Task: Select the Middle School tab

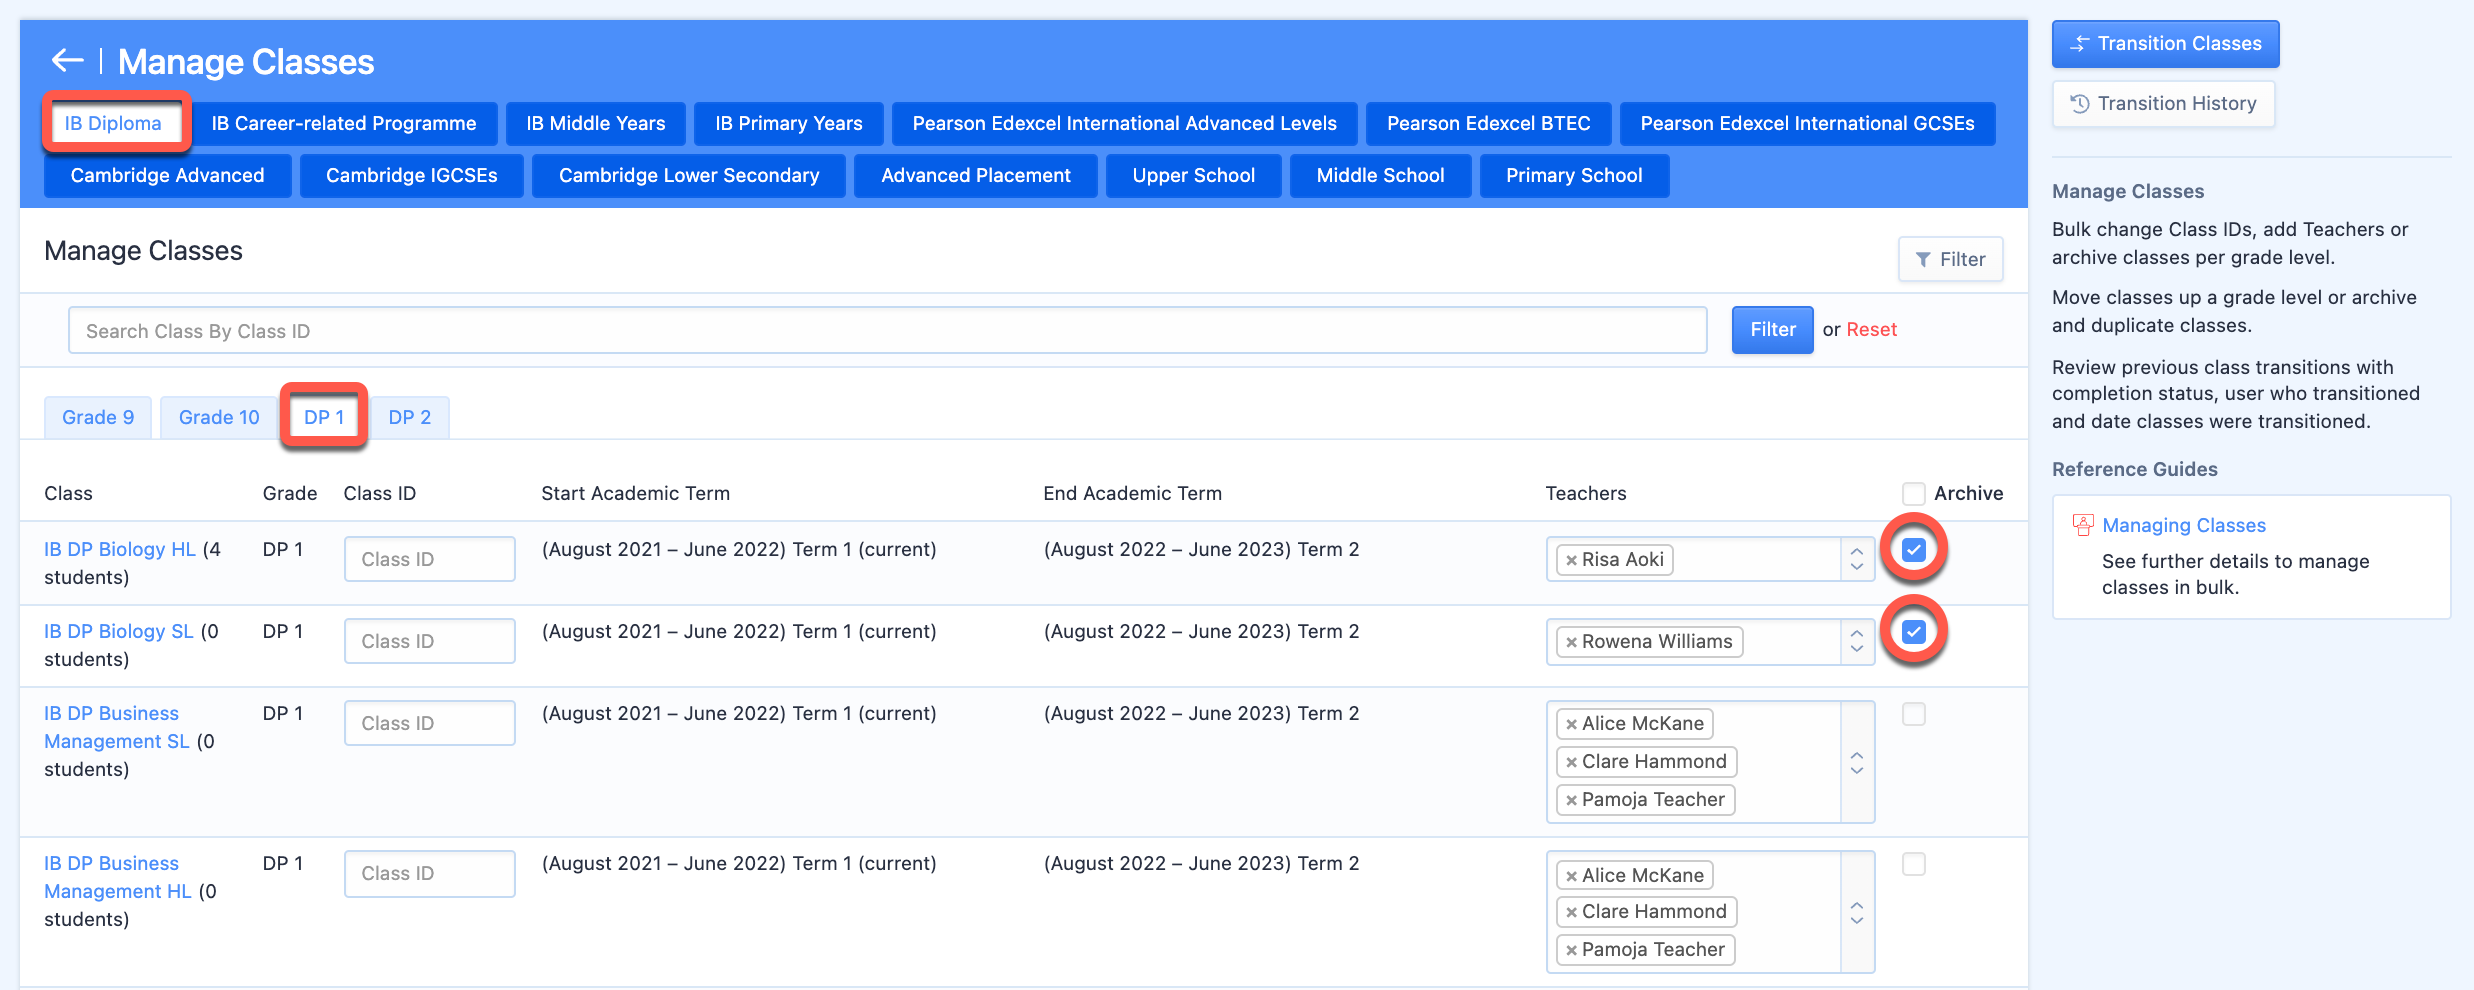Action: click(x=1381, y=175)
